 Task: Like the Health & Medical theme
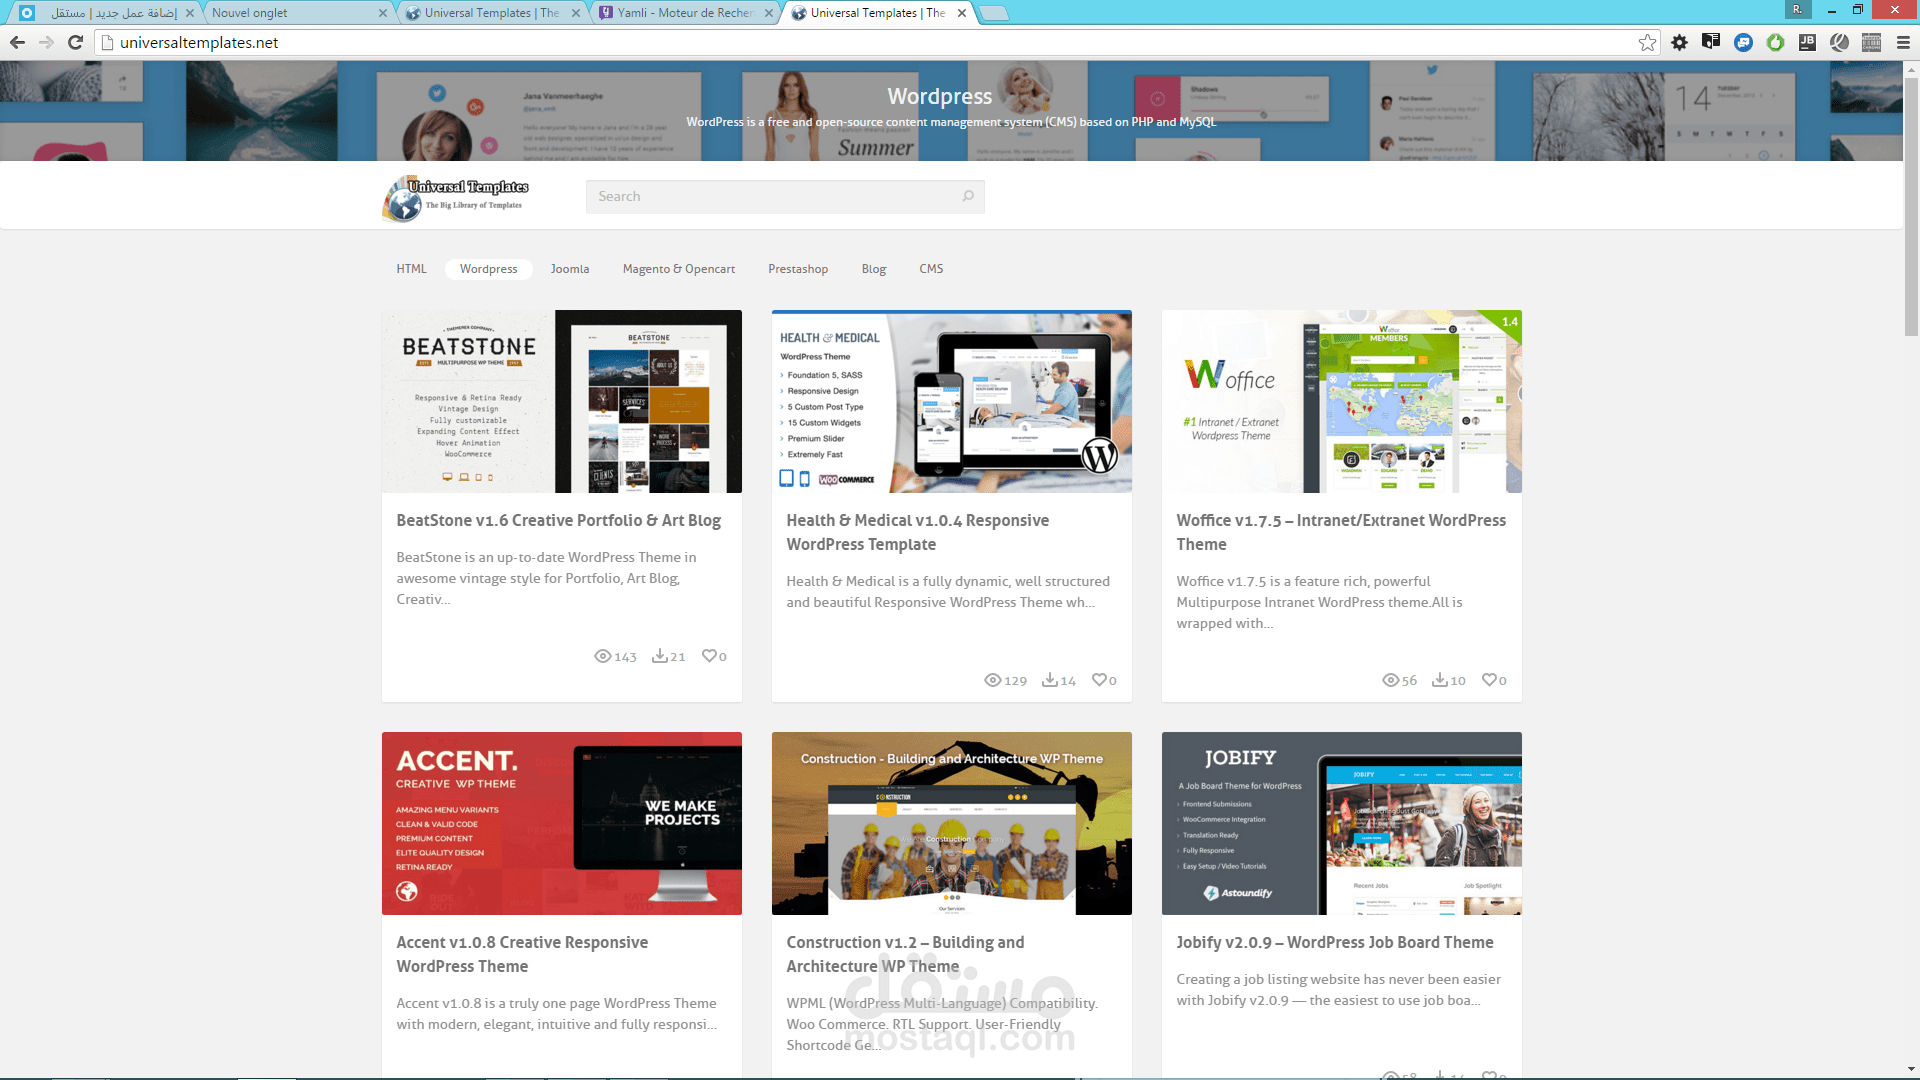[1099, 680]
